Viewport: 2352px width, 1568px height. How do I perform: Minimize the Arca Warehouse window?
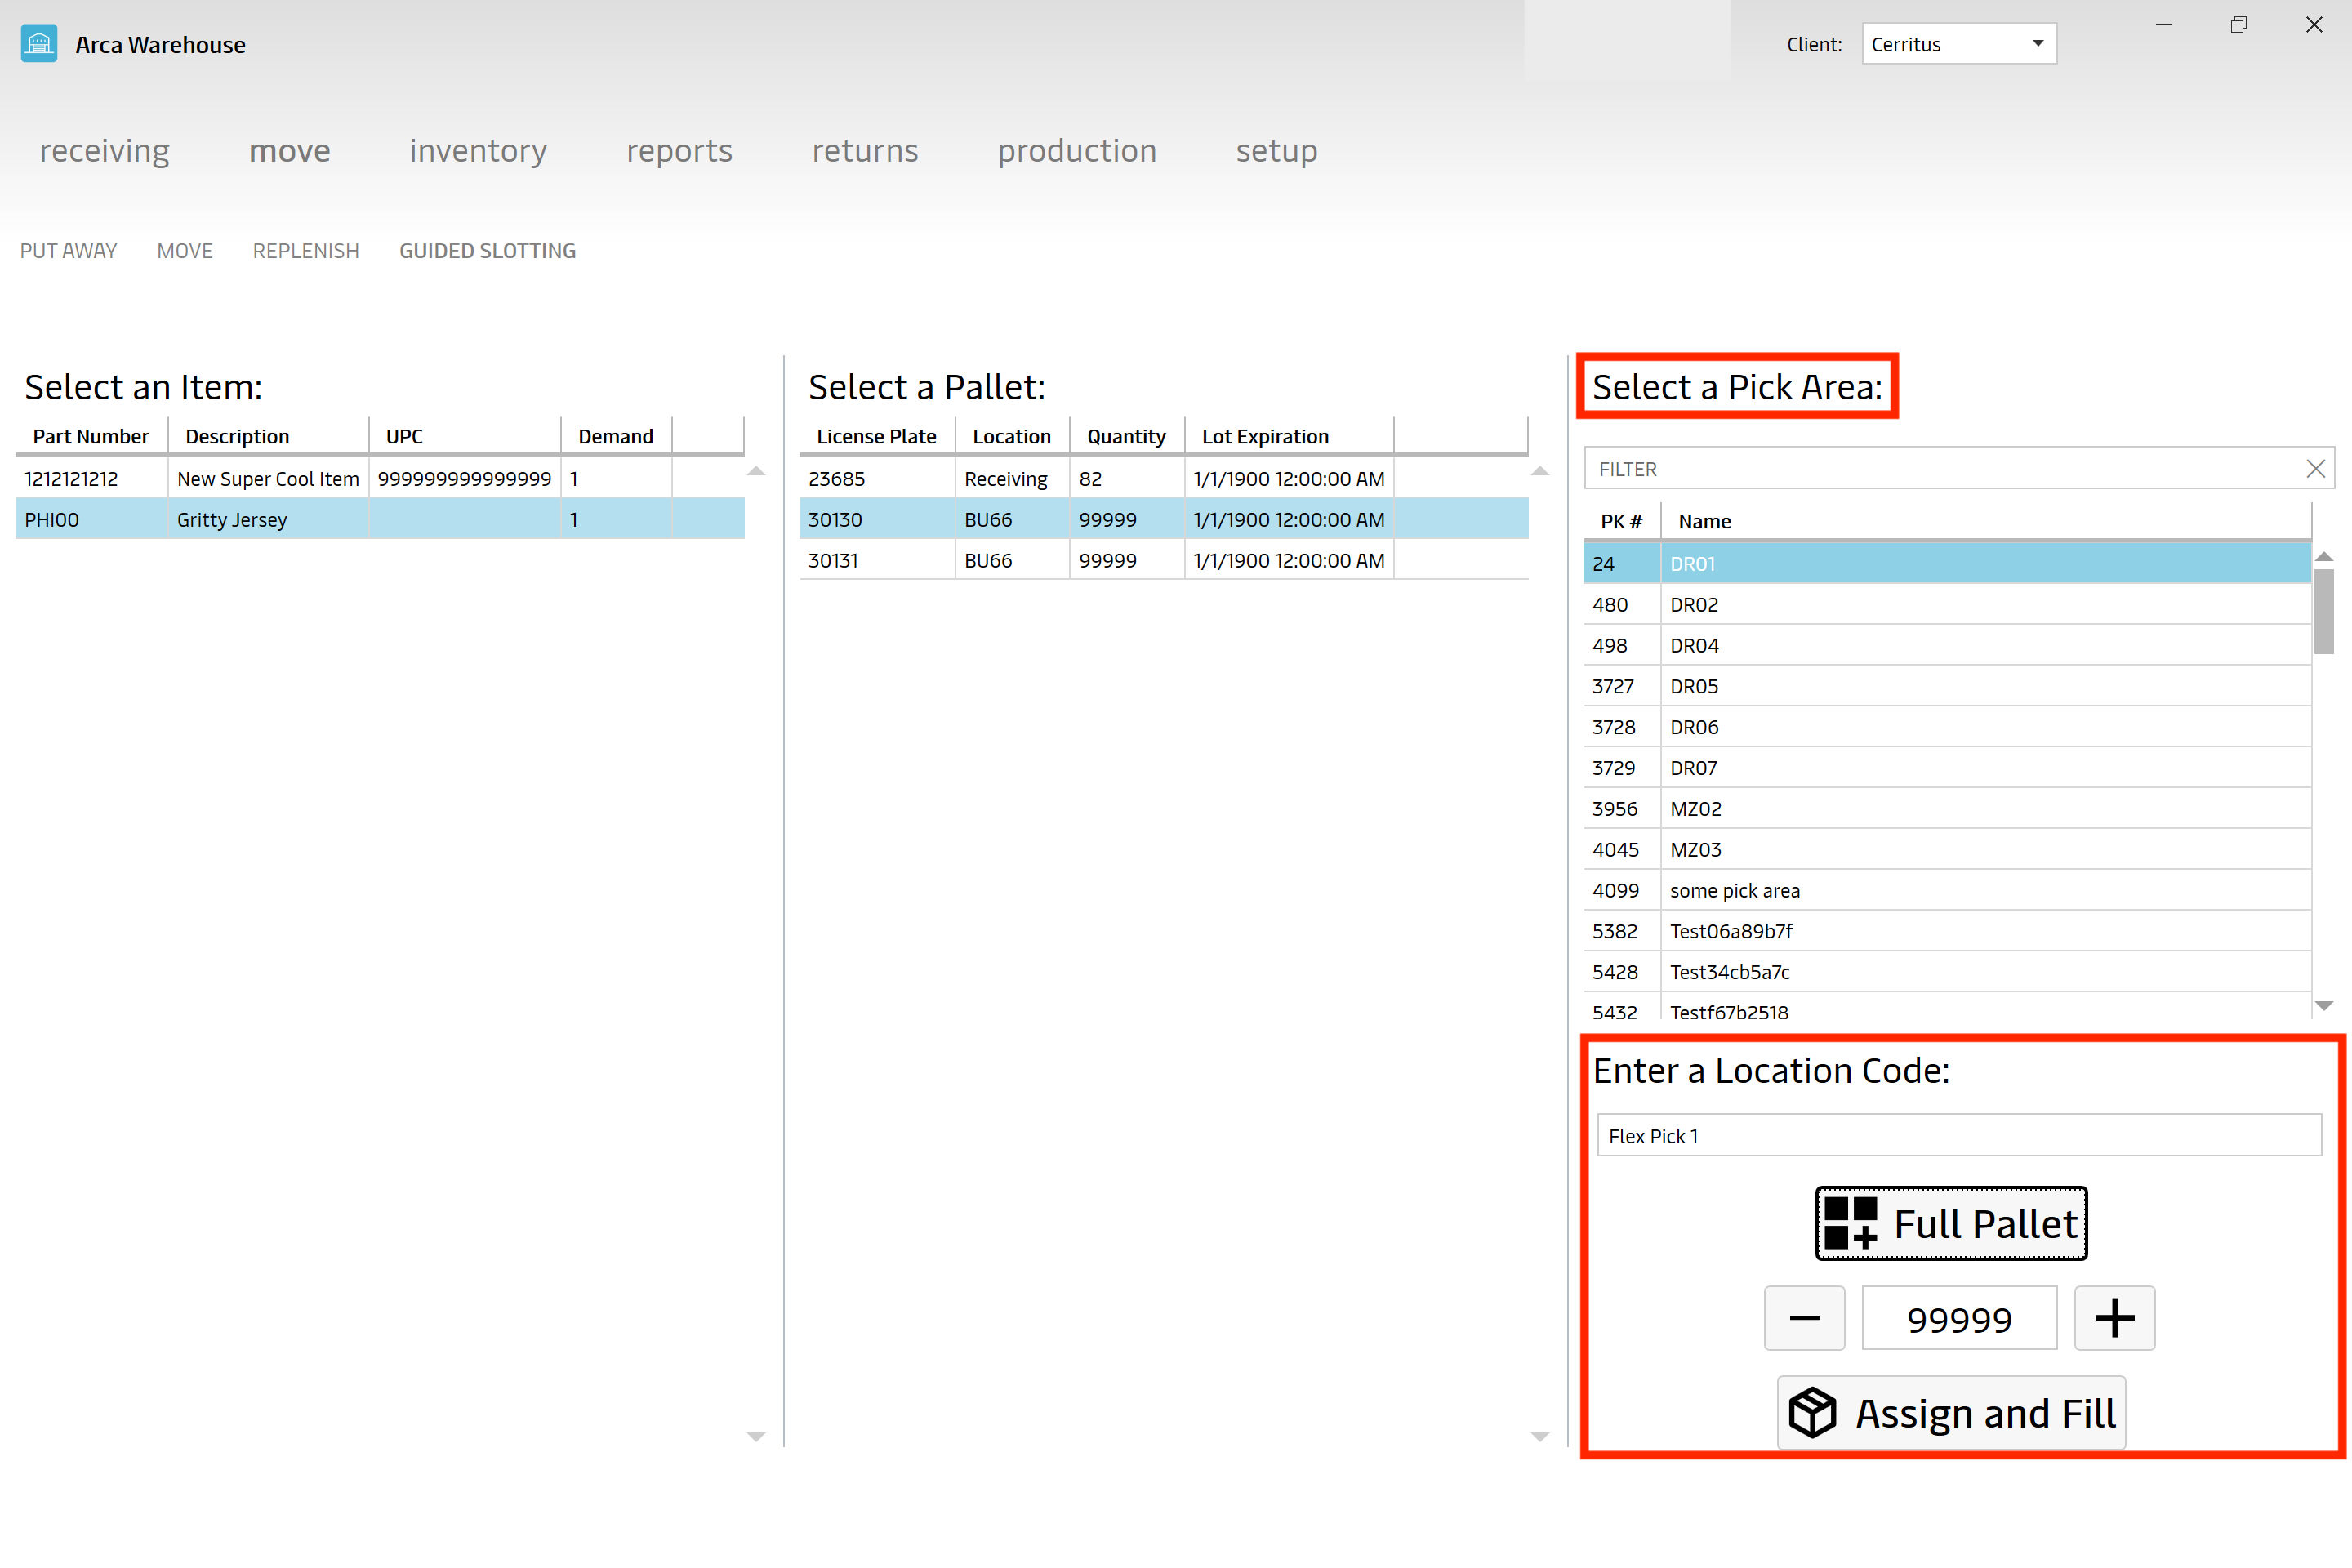(2164, 25)
